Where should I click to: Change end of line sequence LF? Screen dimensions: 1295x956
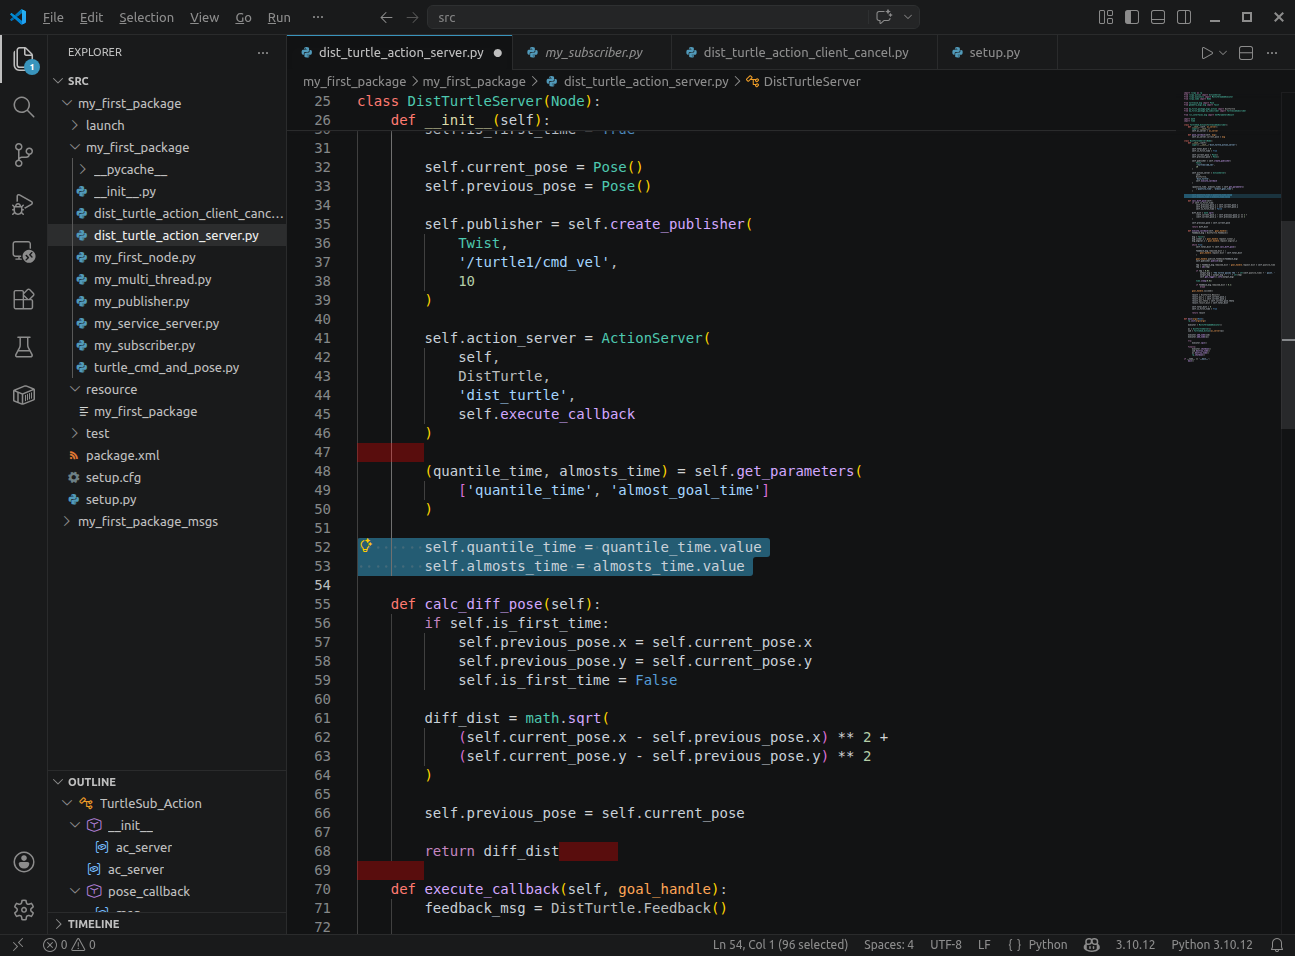[x=984, y=944]
